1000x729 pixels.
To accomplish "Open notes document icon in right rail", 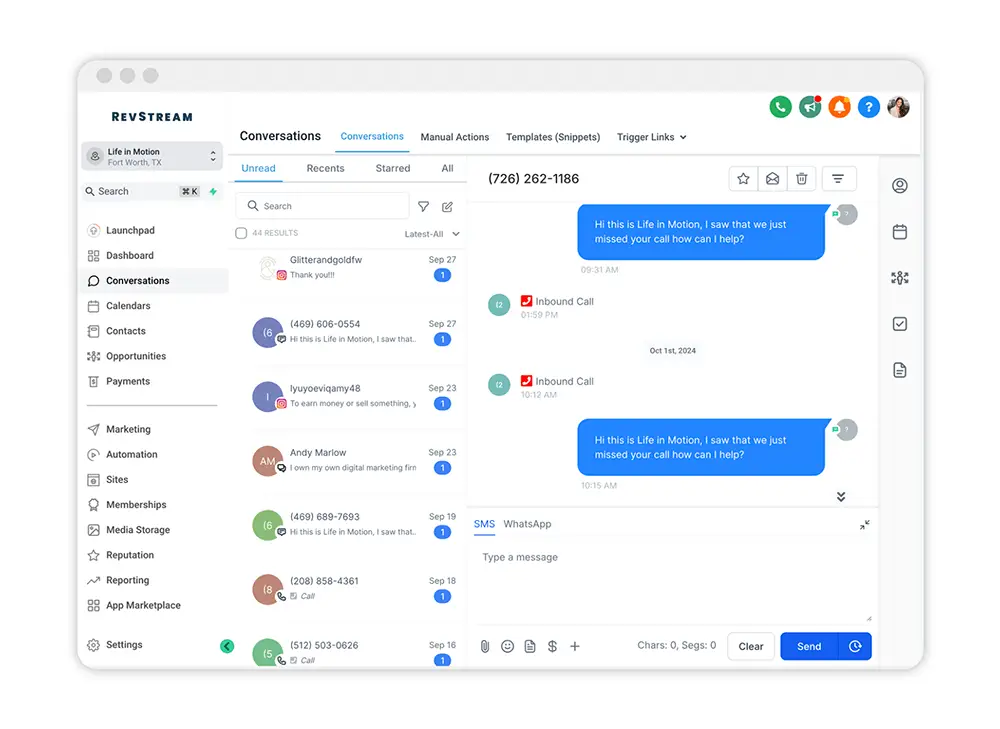I will [x=899, y=370].
